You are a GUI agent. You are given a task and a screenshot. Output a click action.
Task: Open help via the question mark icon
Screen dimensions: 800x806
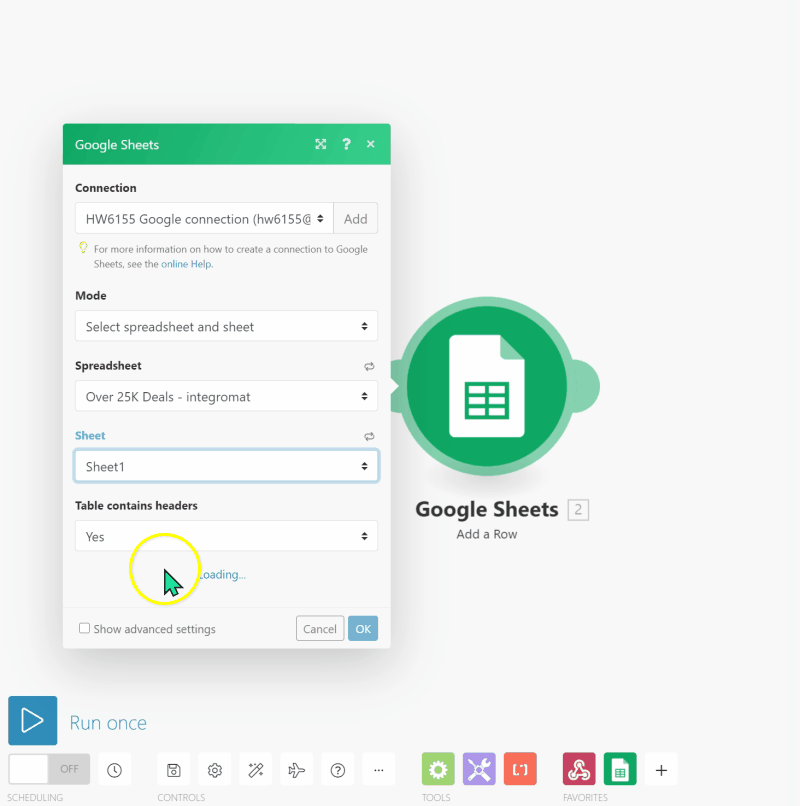tap(337, 769)
